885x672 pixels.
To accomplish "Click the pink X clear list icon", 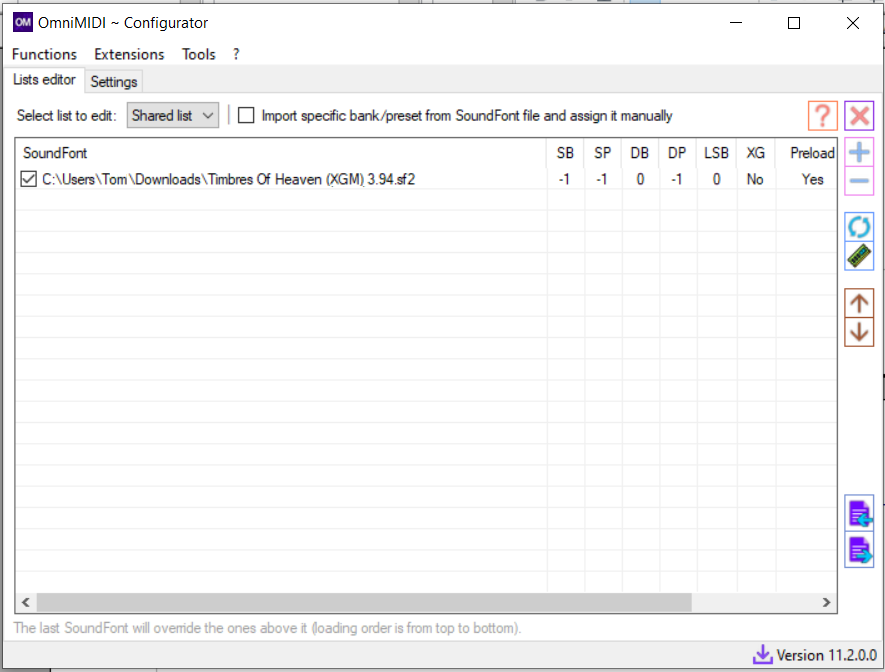I will click(859, 116).
